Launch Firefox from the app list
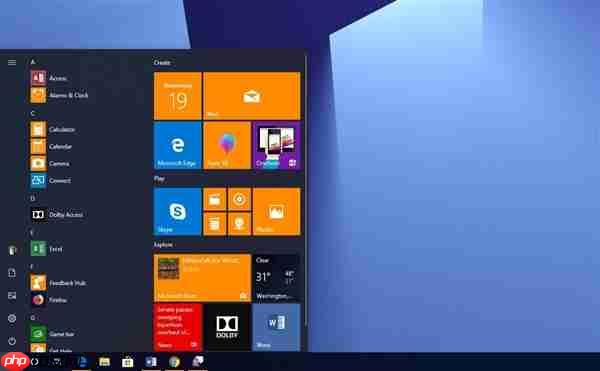Viewport: 600px width, 371px height. click(48, 300)
